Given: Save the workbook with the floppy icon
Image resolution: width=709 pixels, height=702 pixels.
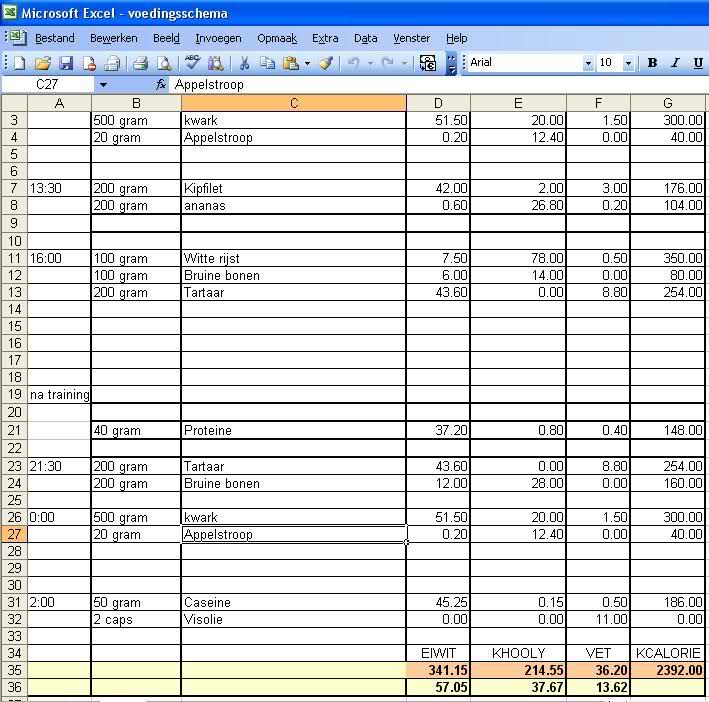Looking at the screenshot, I should [65, 63].
